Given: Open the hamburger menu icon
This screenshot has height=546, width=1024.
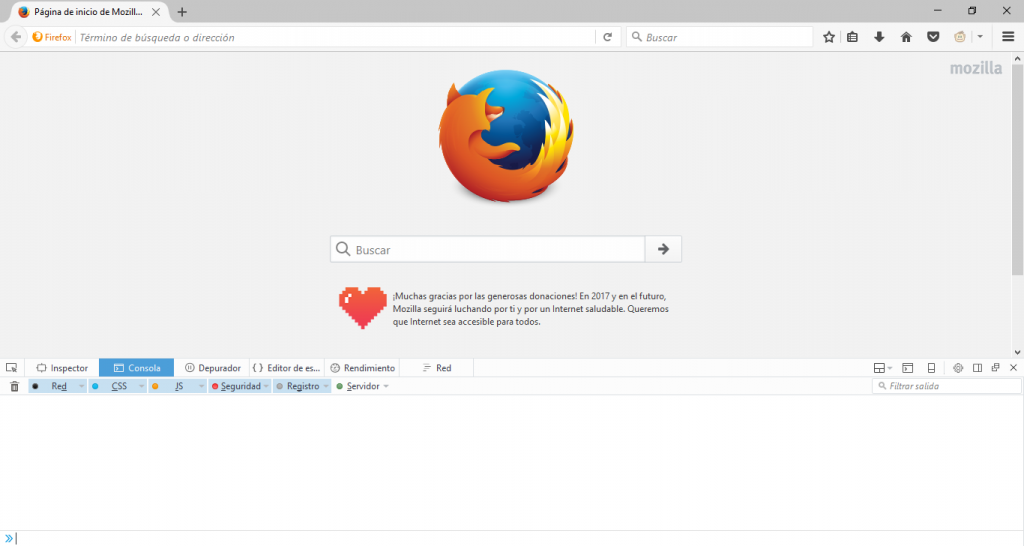Looking at the screenshot, I should click(x=1008, y=37).
